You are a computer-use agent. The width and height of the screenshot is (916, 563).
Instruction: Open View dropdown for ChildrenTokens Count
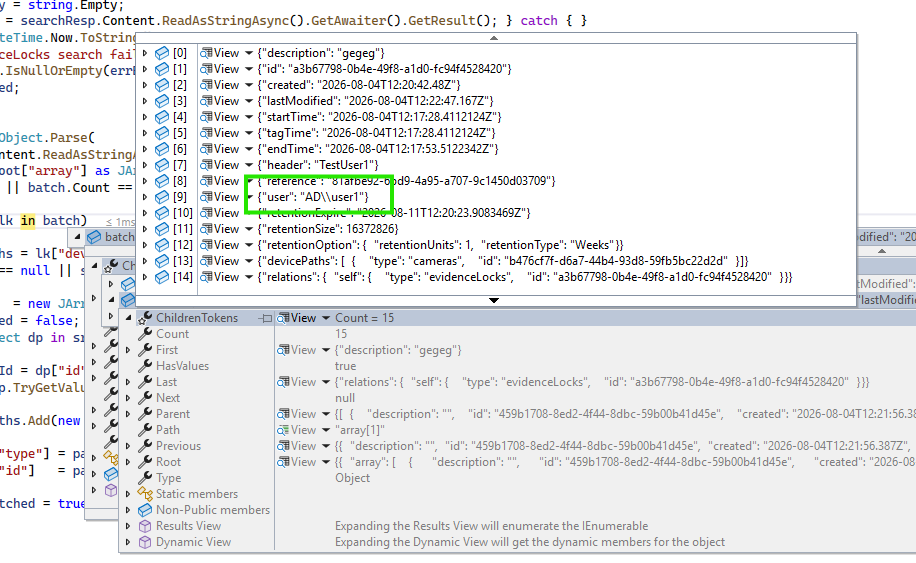[326, 318]
